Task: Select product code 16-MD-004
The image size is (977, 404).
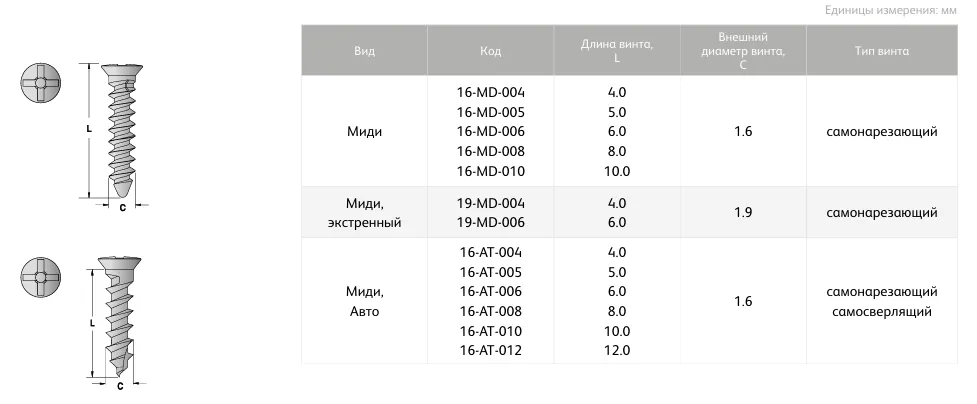Action: click(x=490, y=92)
